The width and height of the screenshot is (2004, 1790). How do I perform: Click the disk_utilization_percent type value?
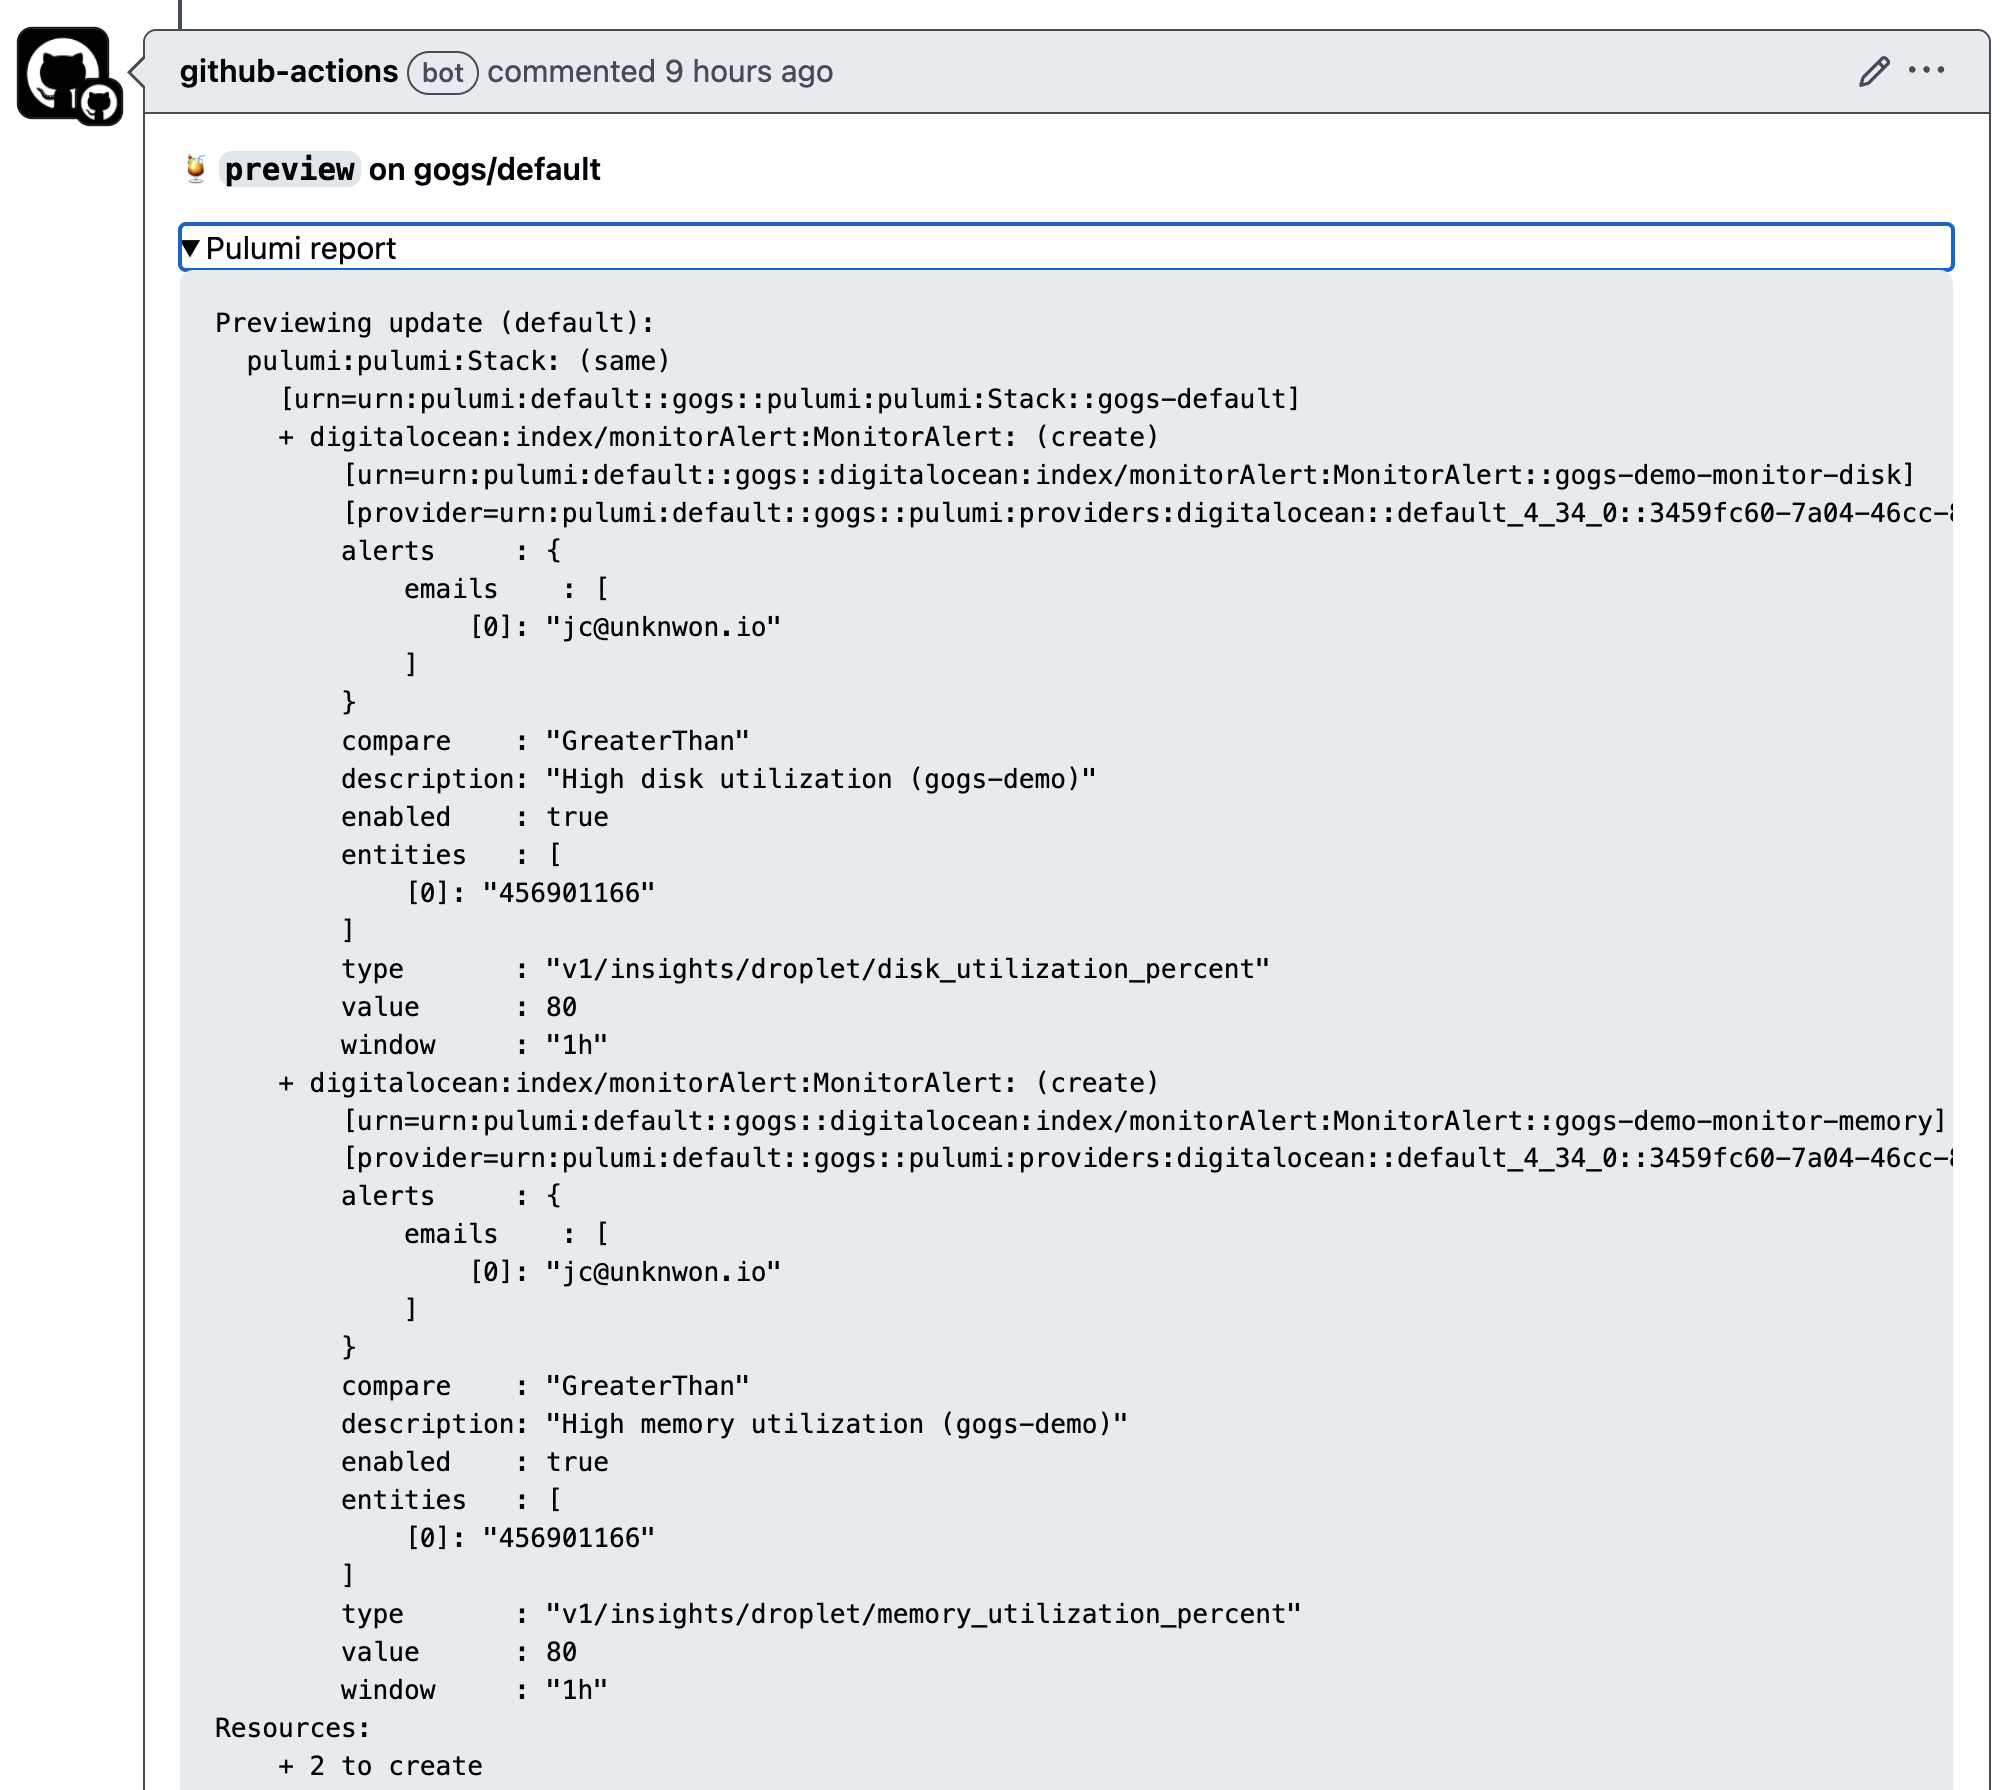coord(908,969)
